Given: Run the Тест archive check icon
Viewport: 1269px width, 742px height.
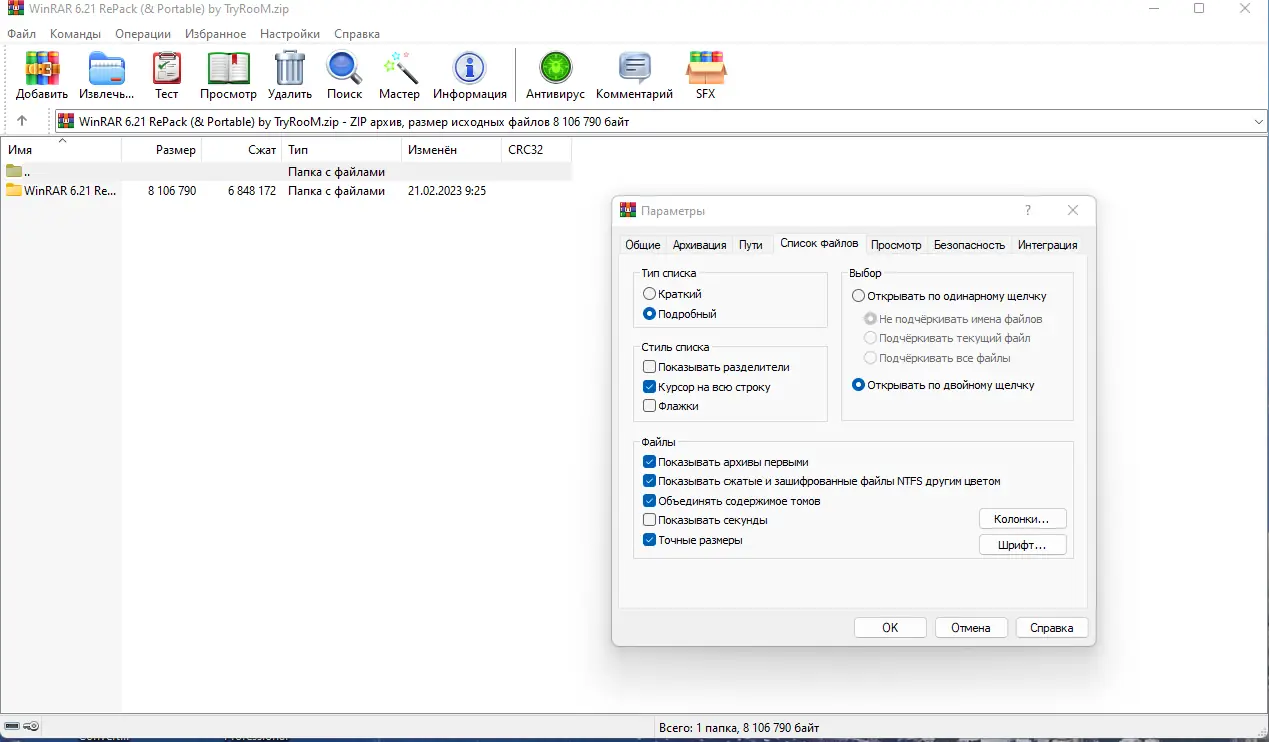Looking at the screenshot, I should click(166, 75).
